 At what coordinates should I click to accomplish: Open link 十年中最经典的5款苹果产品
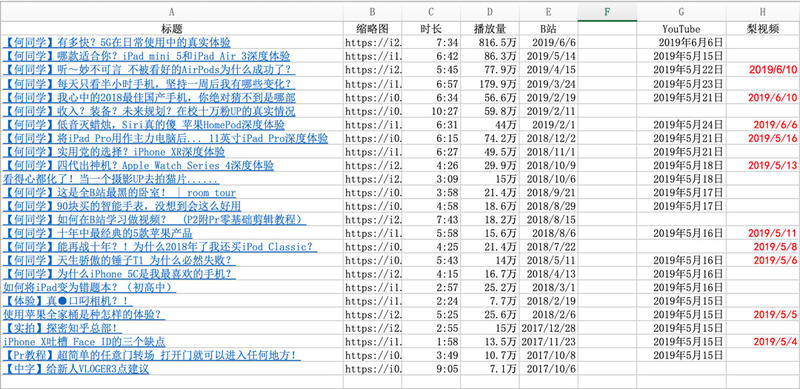click(97, 233)
